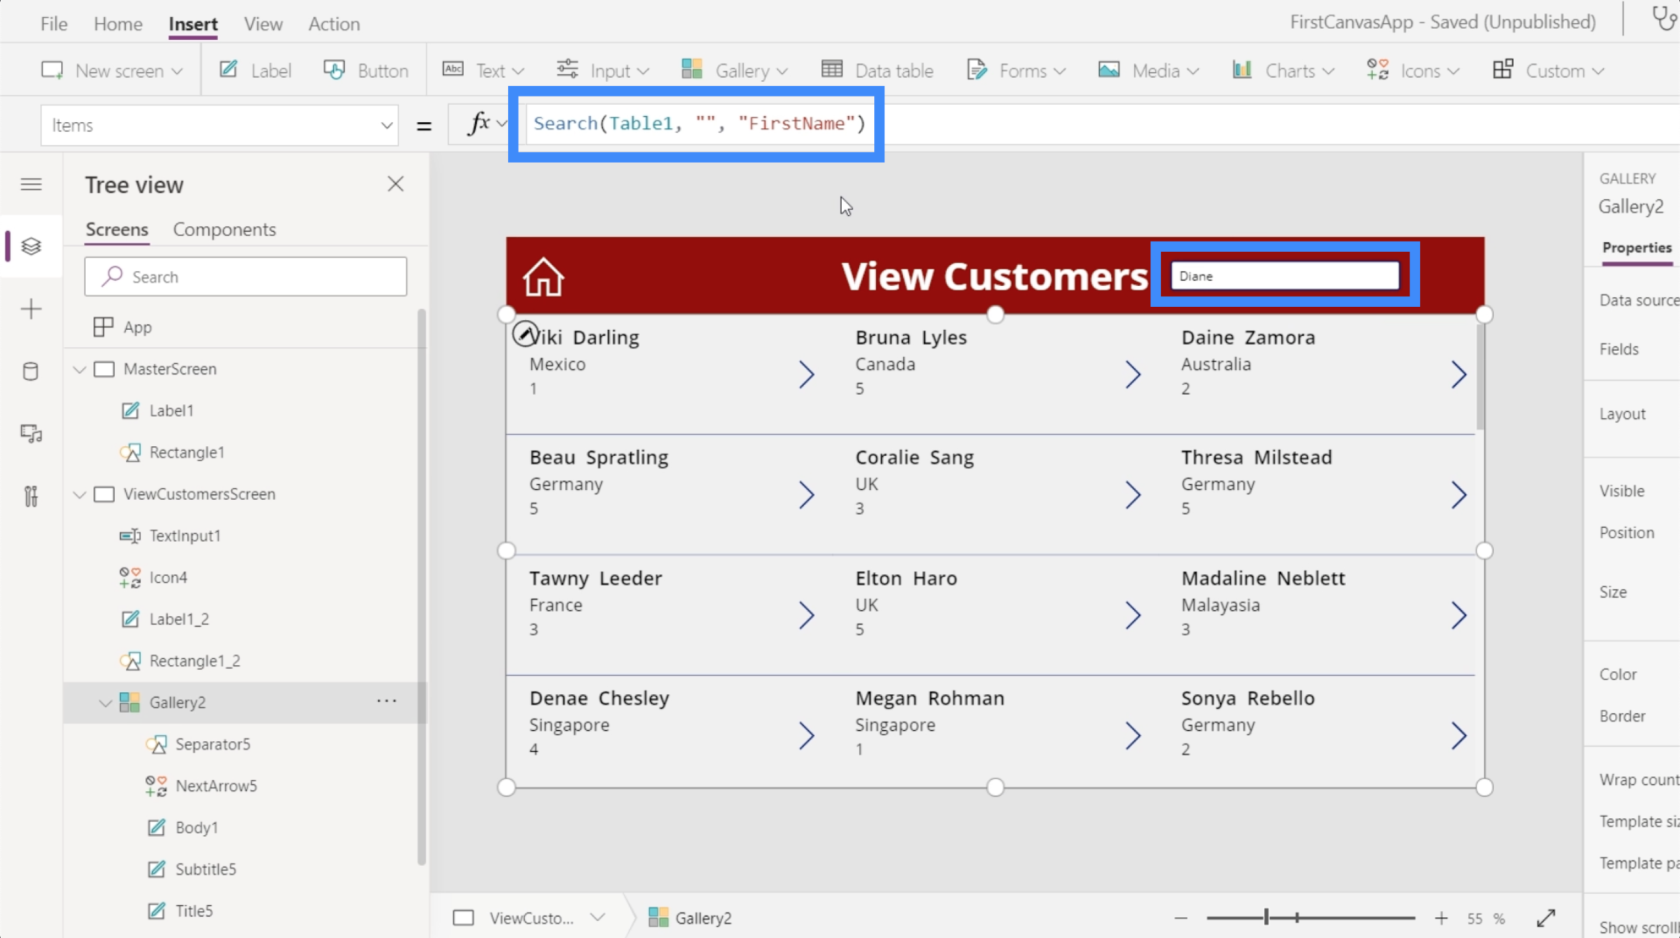This screenshot has height=938, width=1680.
Task: Insert a Button from the ribbon
Action: [x=366, y=70]
